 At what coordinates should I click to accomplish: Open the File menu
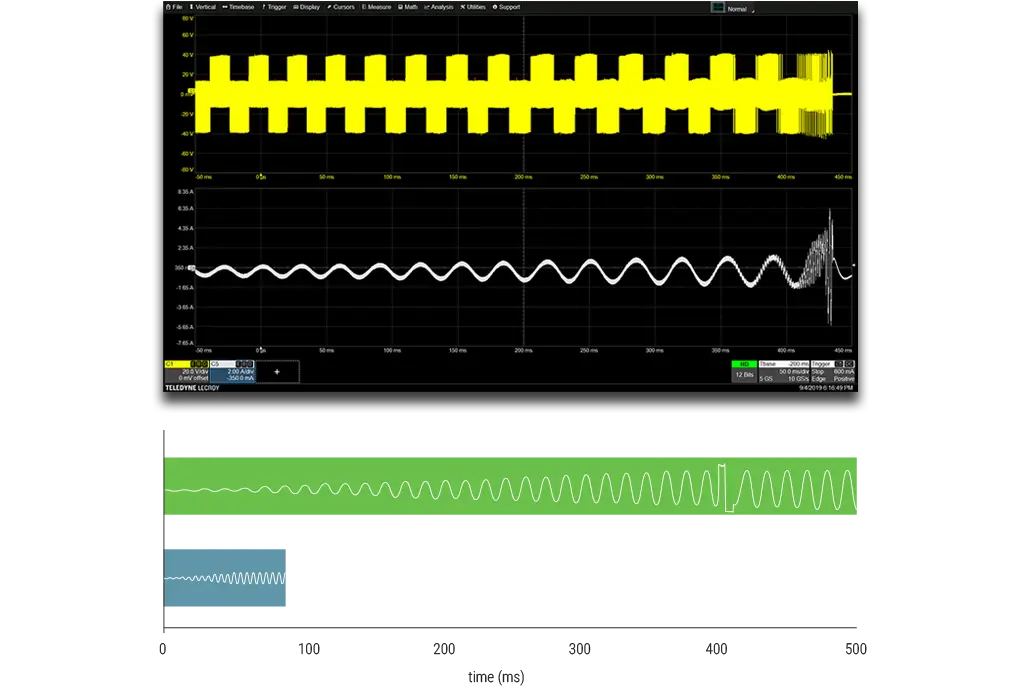174,7
